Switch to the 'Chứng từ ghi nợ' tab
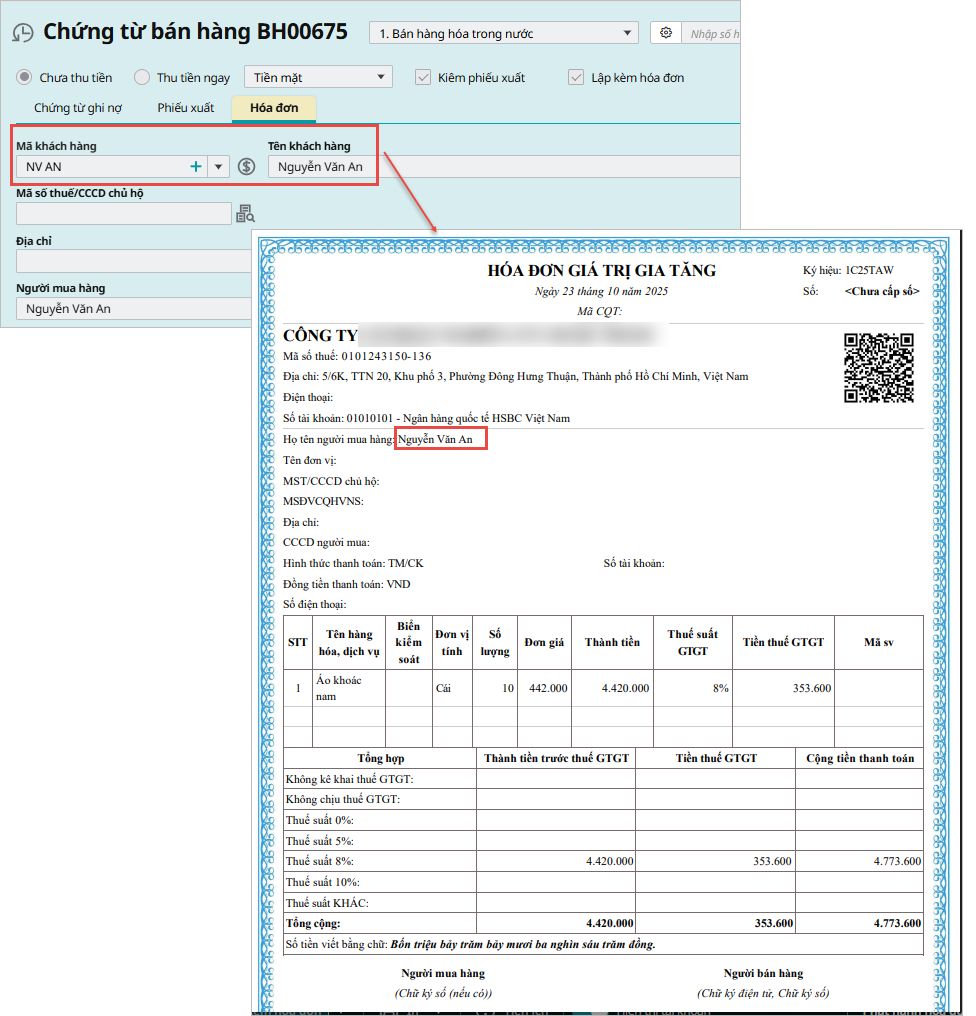Image resolution: width=976 pixels, height=1016 pixels. point(78,108)
